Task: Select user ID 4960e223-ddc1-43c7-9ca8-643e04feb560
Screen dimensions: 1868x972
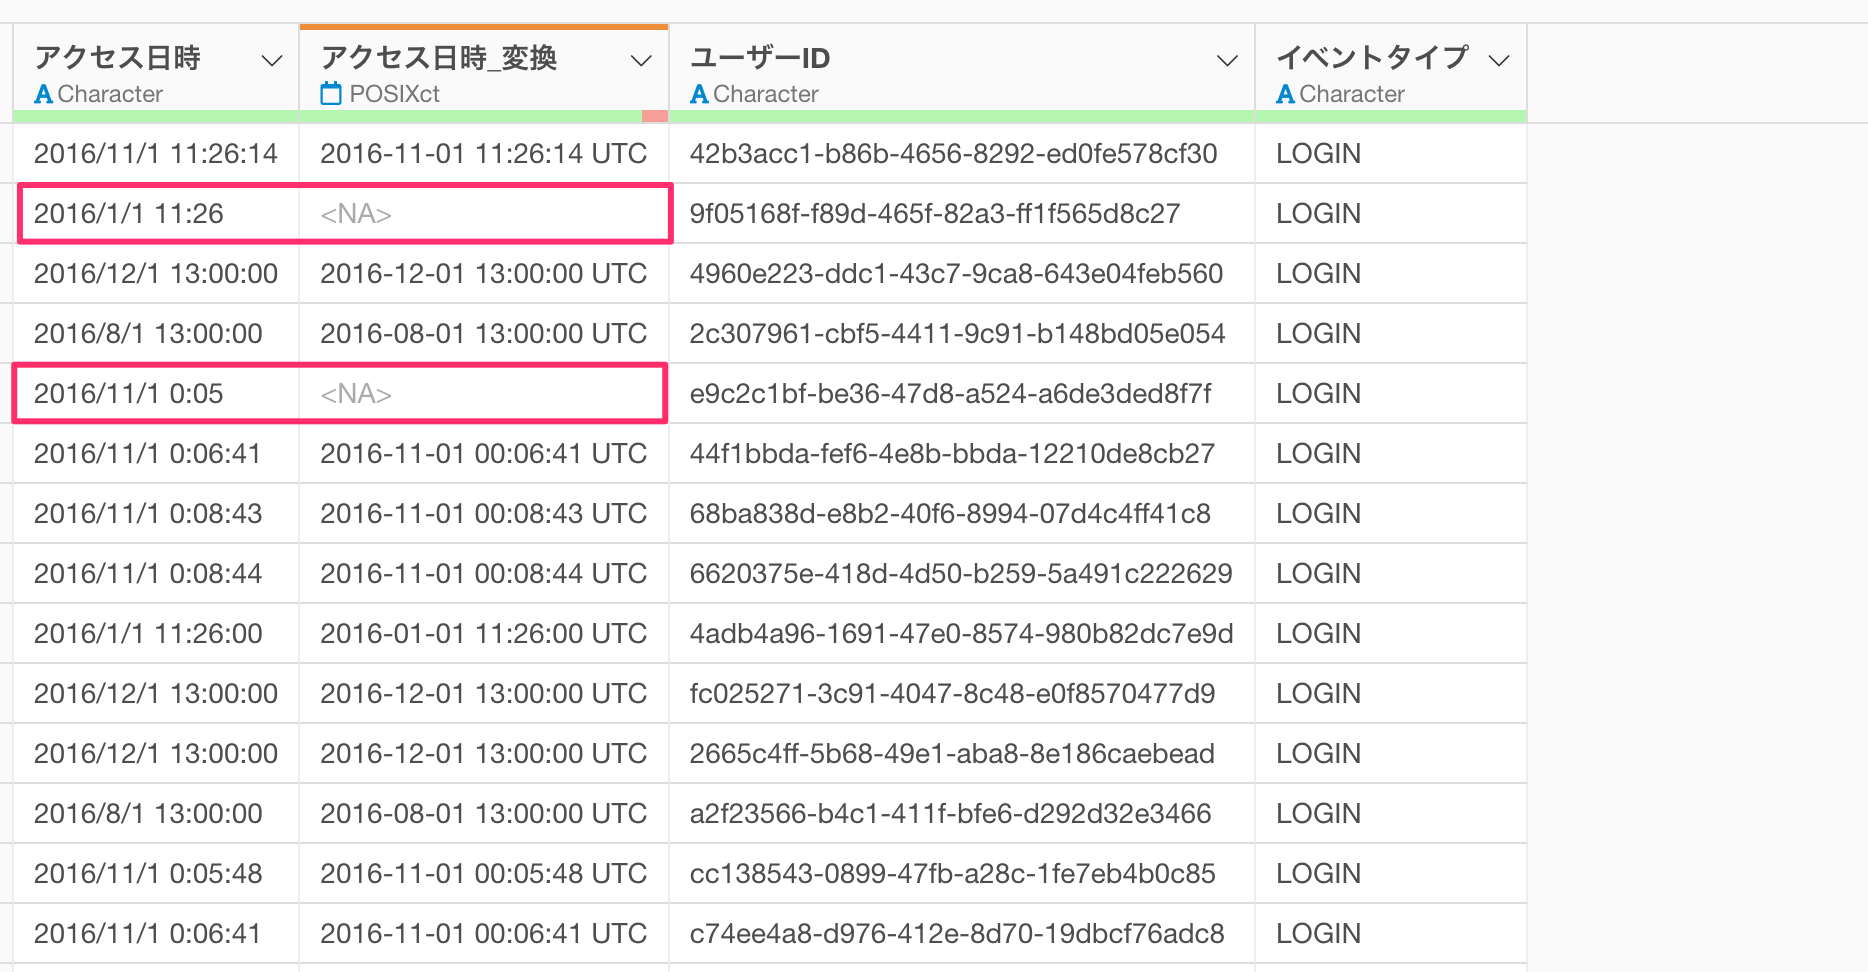Action: pyautogui.click(x=962, y=273)
